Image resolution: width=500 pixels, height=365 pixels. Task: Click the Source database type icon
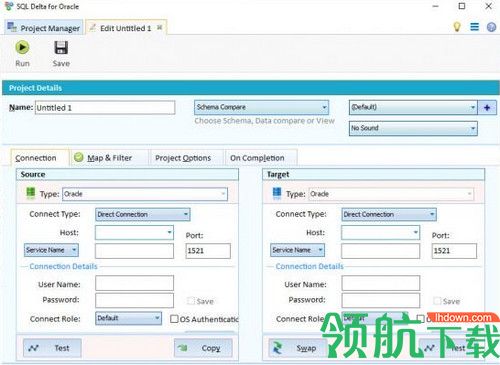pyautogui.click(x=30, y=193)
